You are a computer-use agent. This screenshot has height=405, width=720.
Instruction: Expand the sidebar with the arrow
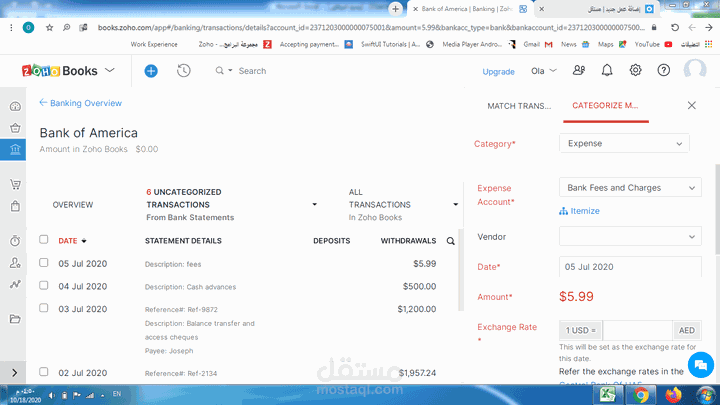click(x=14, y=373)
